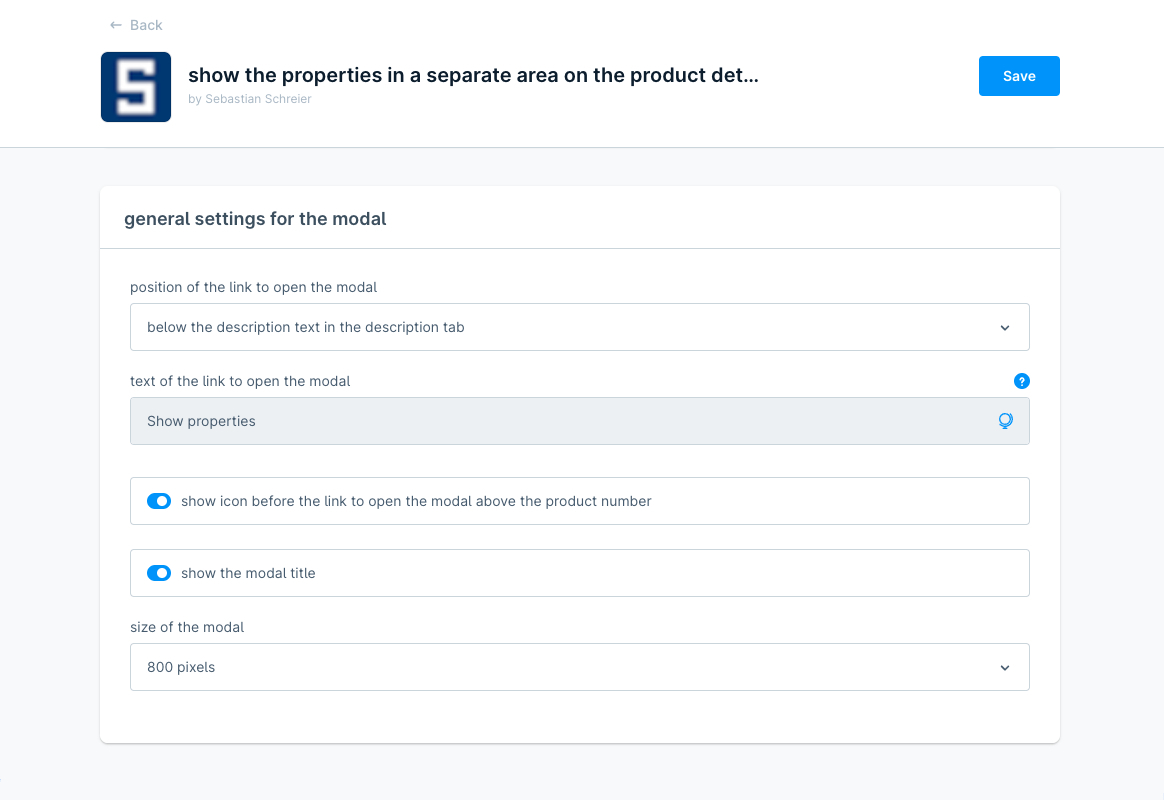Screen dimensions: 1164x800
Task: Go back using the Back link
Action: click(x=146, y=25)
